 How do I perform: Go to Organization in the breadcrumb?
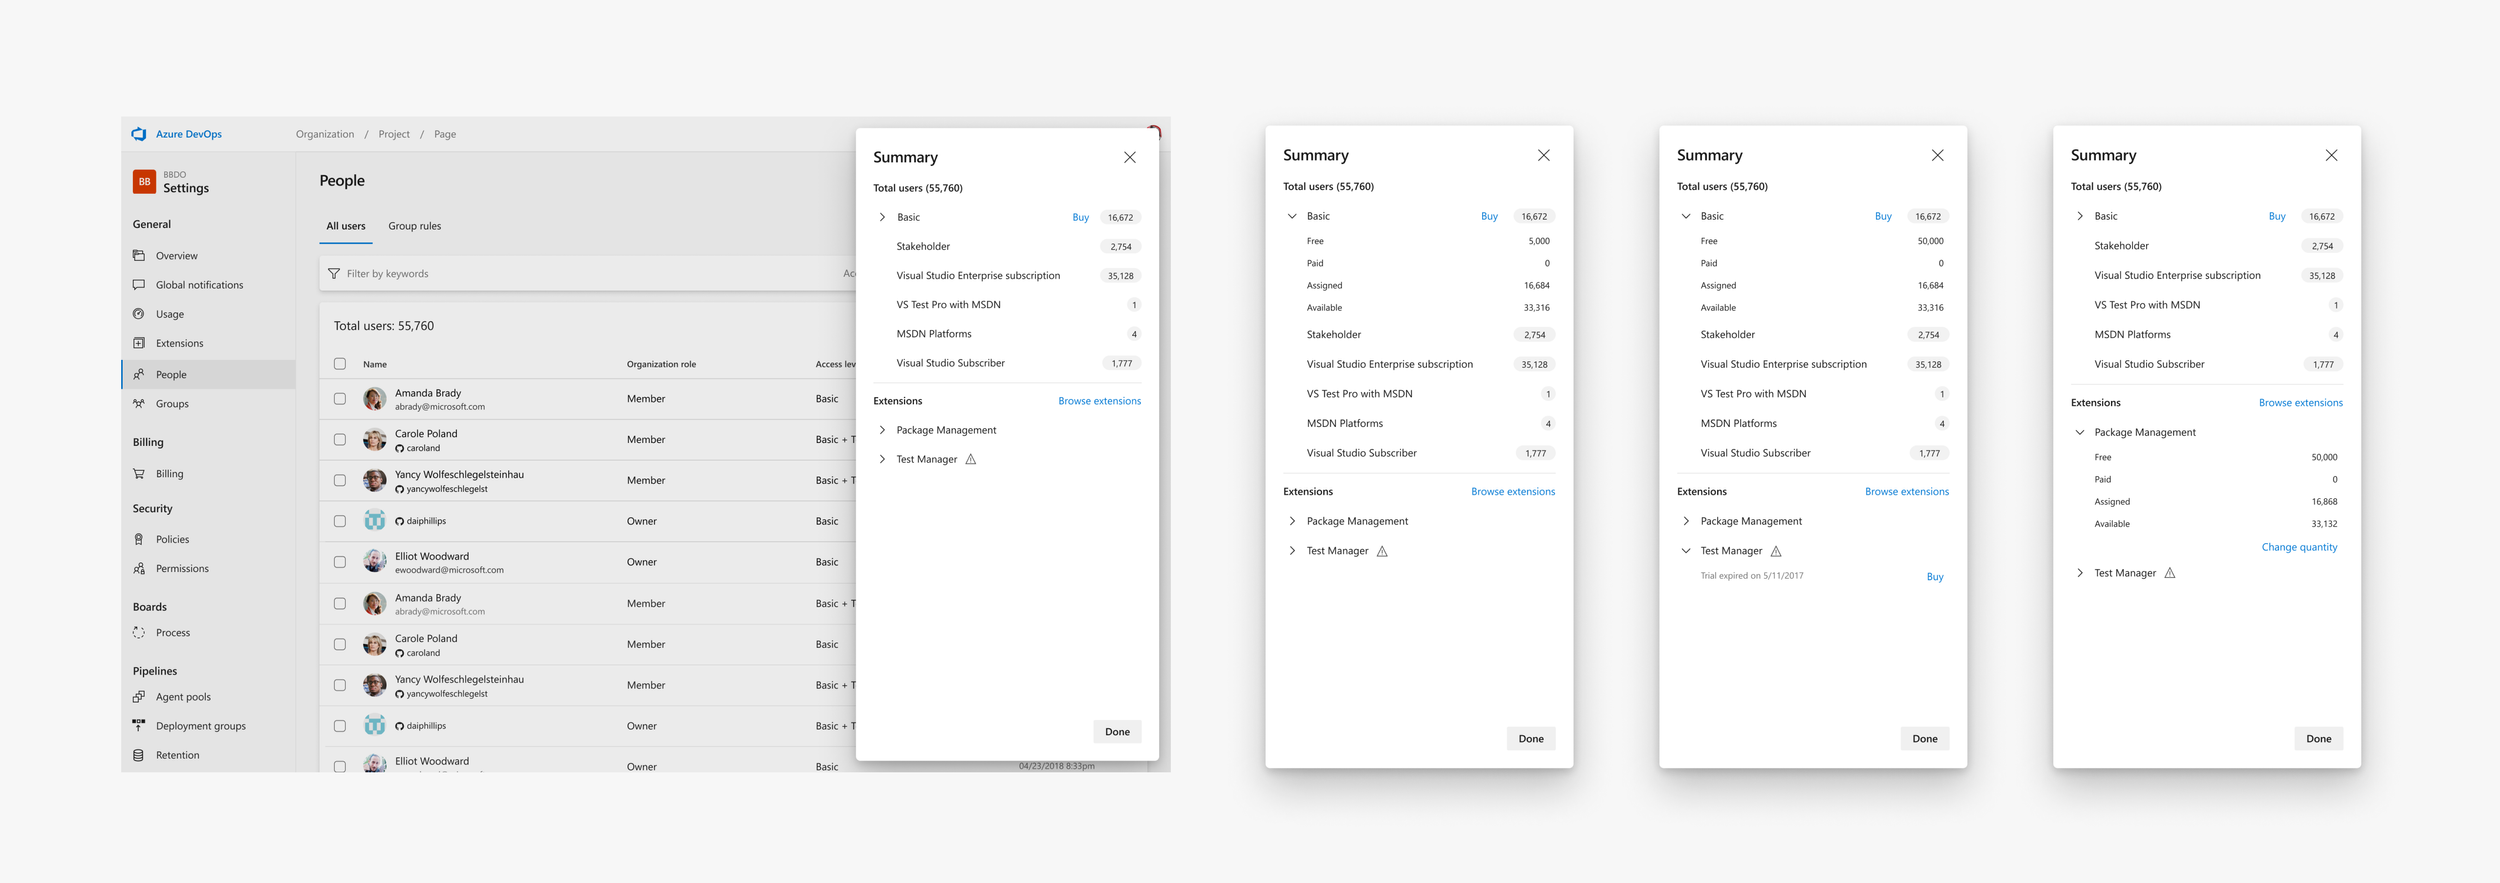click(x=325, y=134)
